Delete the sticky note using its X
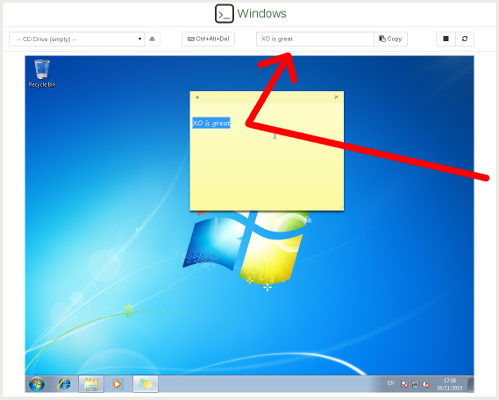 [336, 97]
